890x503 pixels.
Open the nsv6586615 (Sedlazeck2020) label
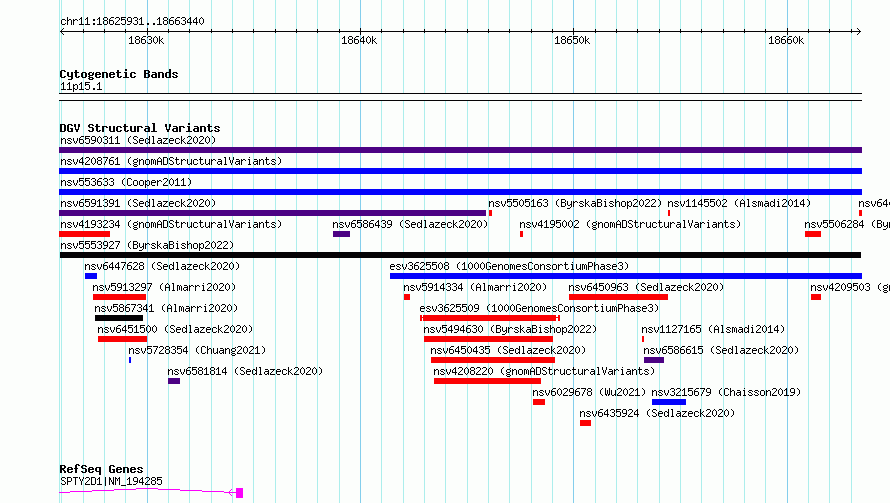point(721,350)
